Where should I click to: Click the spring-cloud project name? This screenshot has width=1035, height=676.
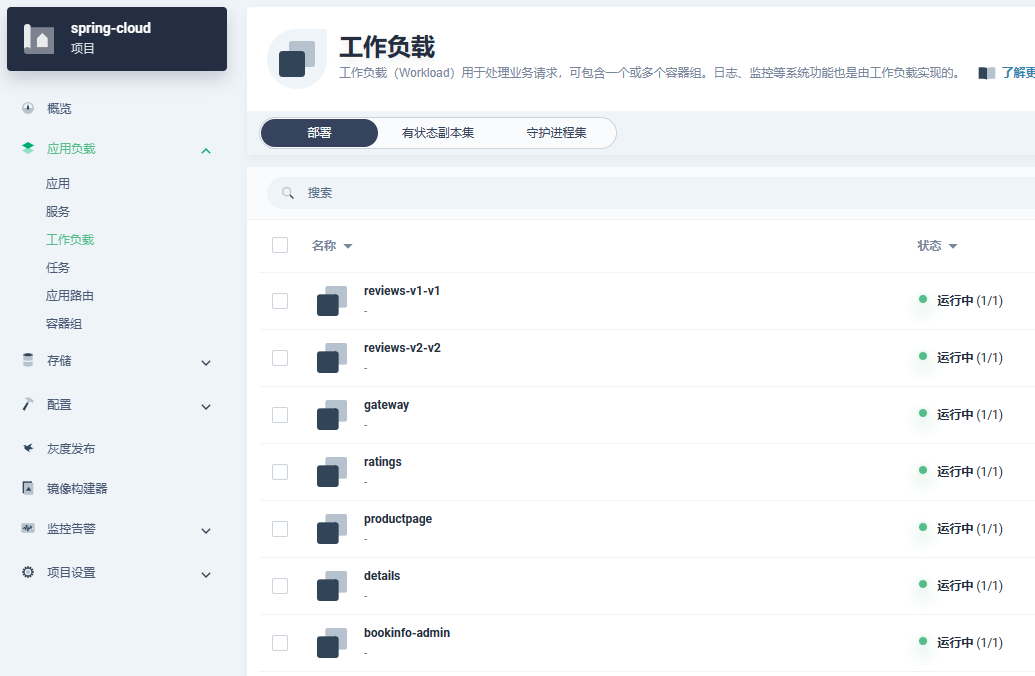click(x=111, y=28)
